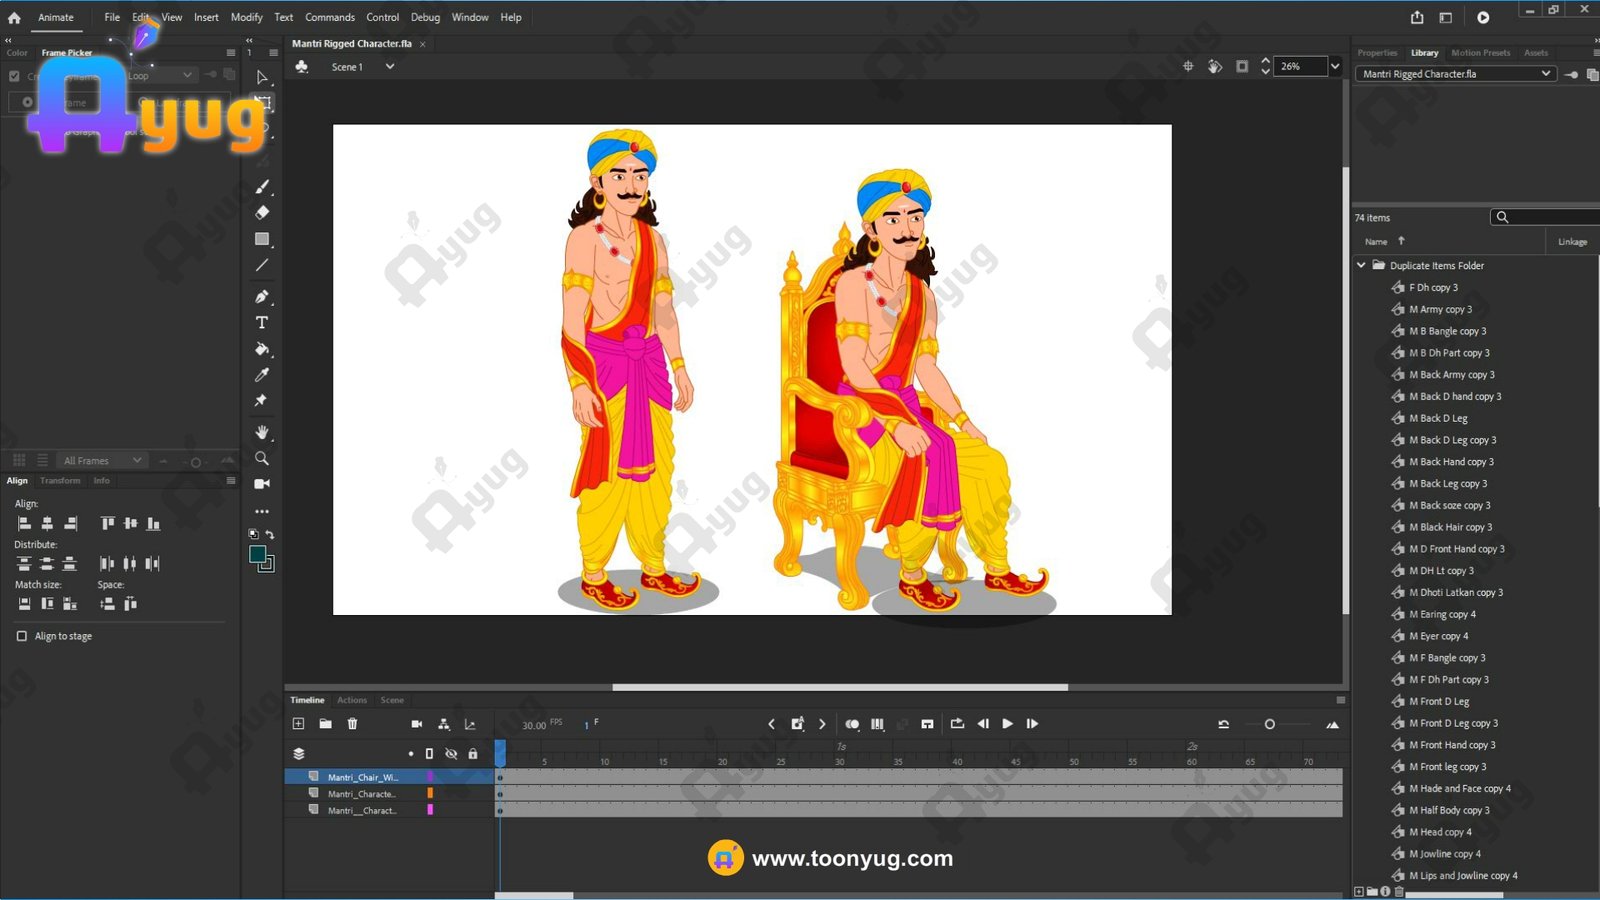Click the fill color swatch in toolbar

pos(258,554)
